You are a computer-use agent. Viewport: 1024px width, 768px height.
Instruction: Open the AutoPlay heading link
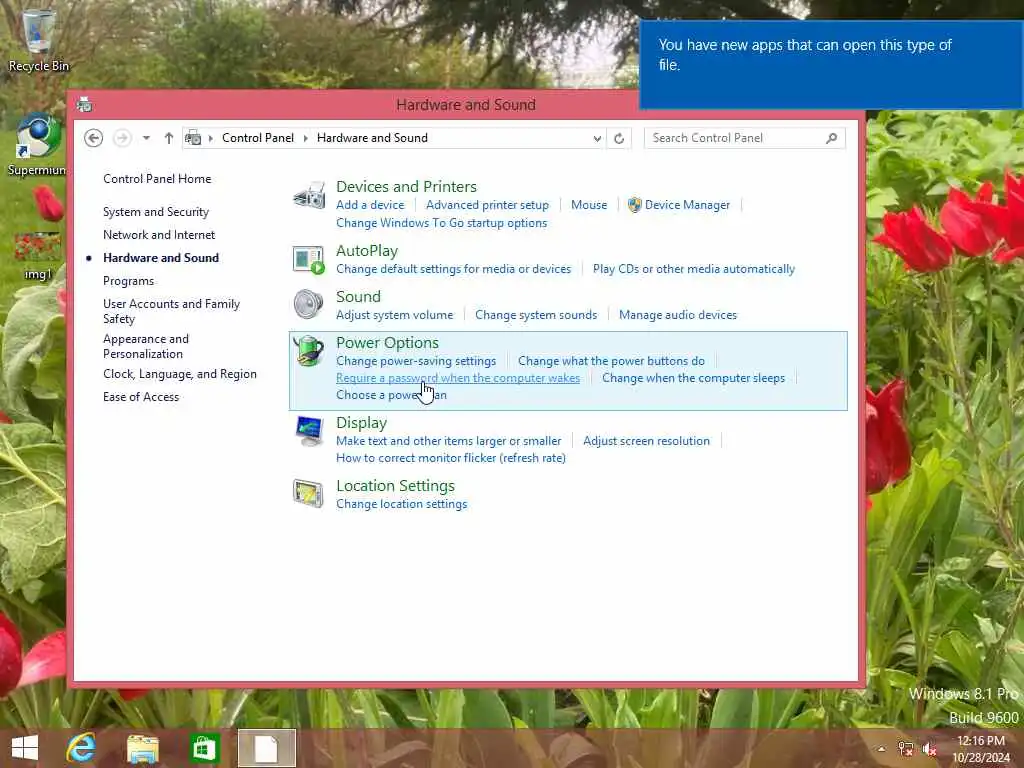click(x=366, y=251)
